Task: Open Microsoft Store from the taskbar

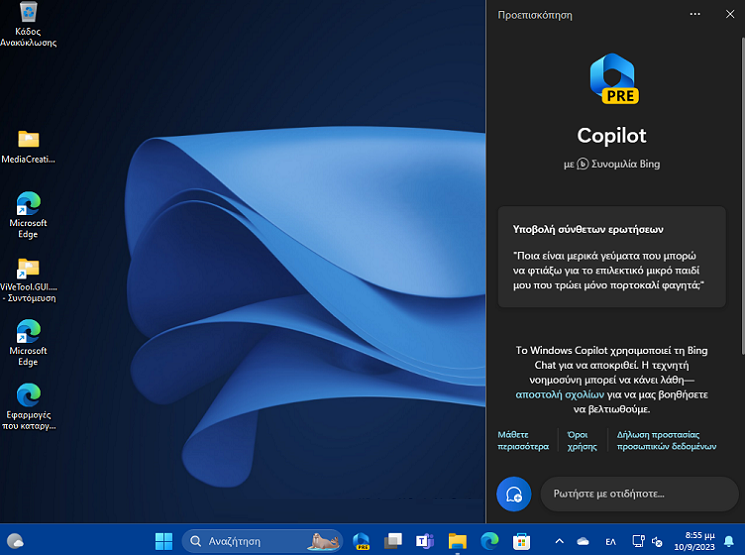Action: pos(521,541)
